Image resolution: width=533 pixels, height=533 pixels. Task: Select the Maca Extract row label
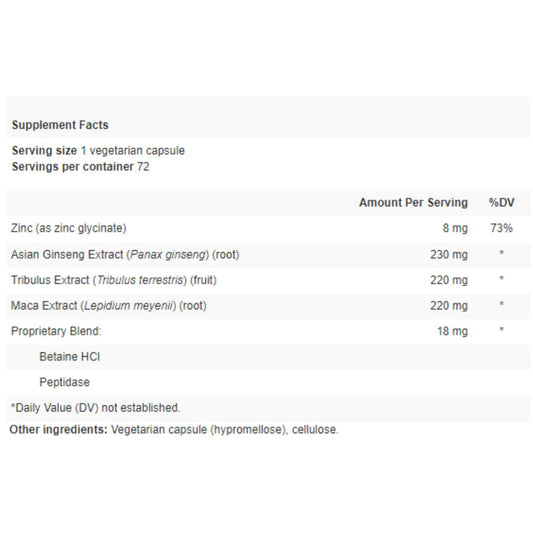click(108, 305)
